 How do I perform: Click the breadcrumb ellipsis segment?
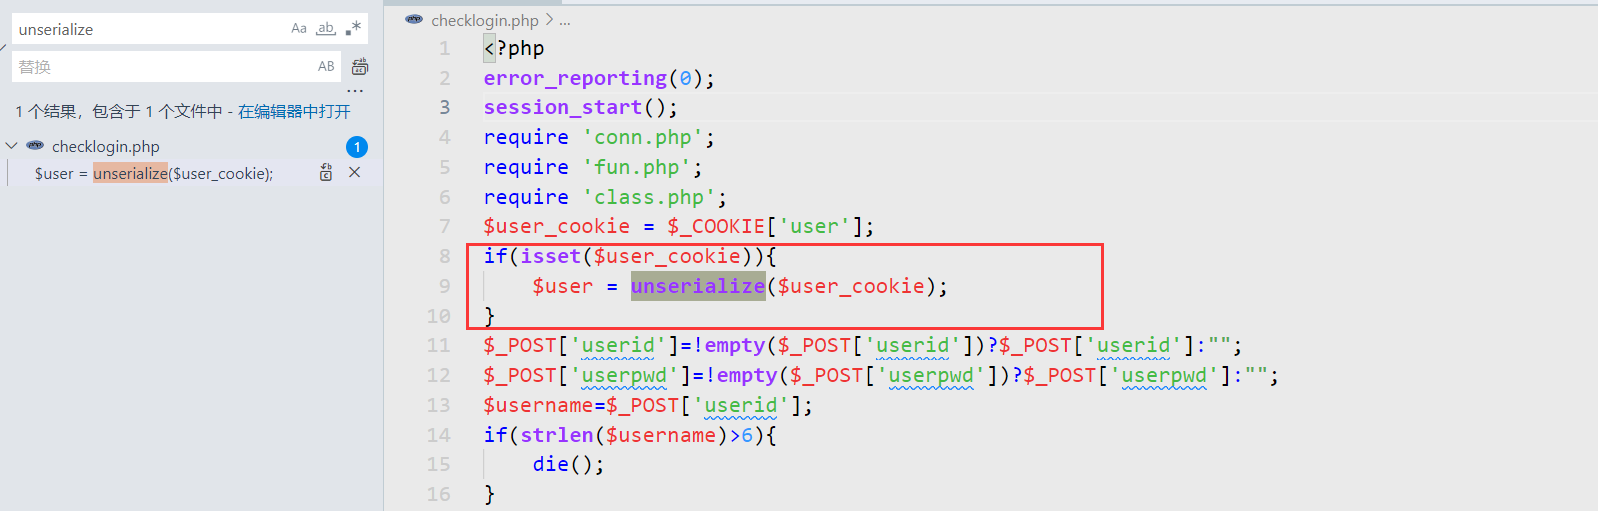(565, 20)
